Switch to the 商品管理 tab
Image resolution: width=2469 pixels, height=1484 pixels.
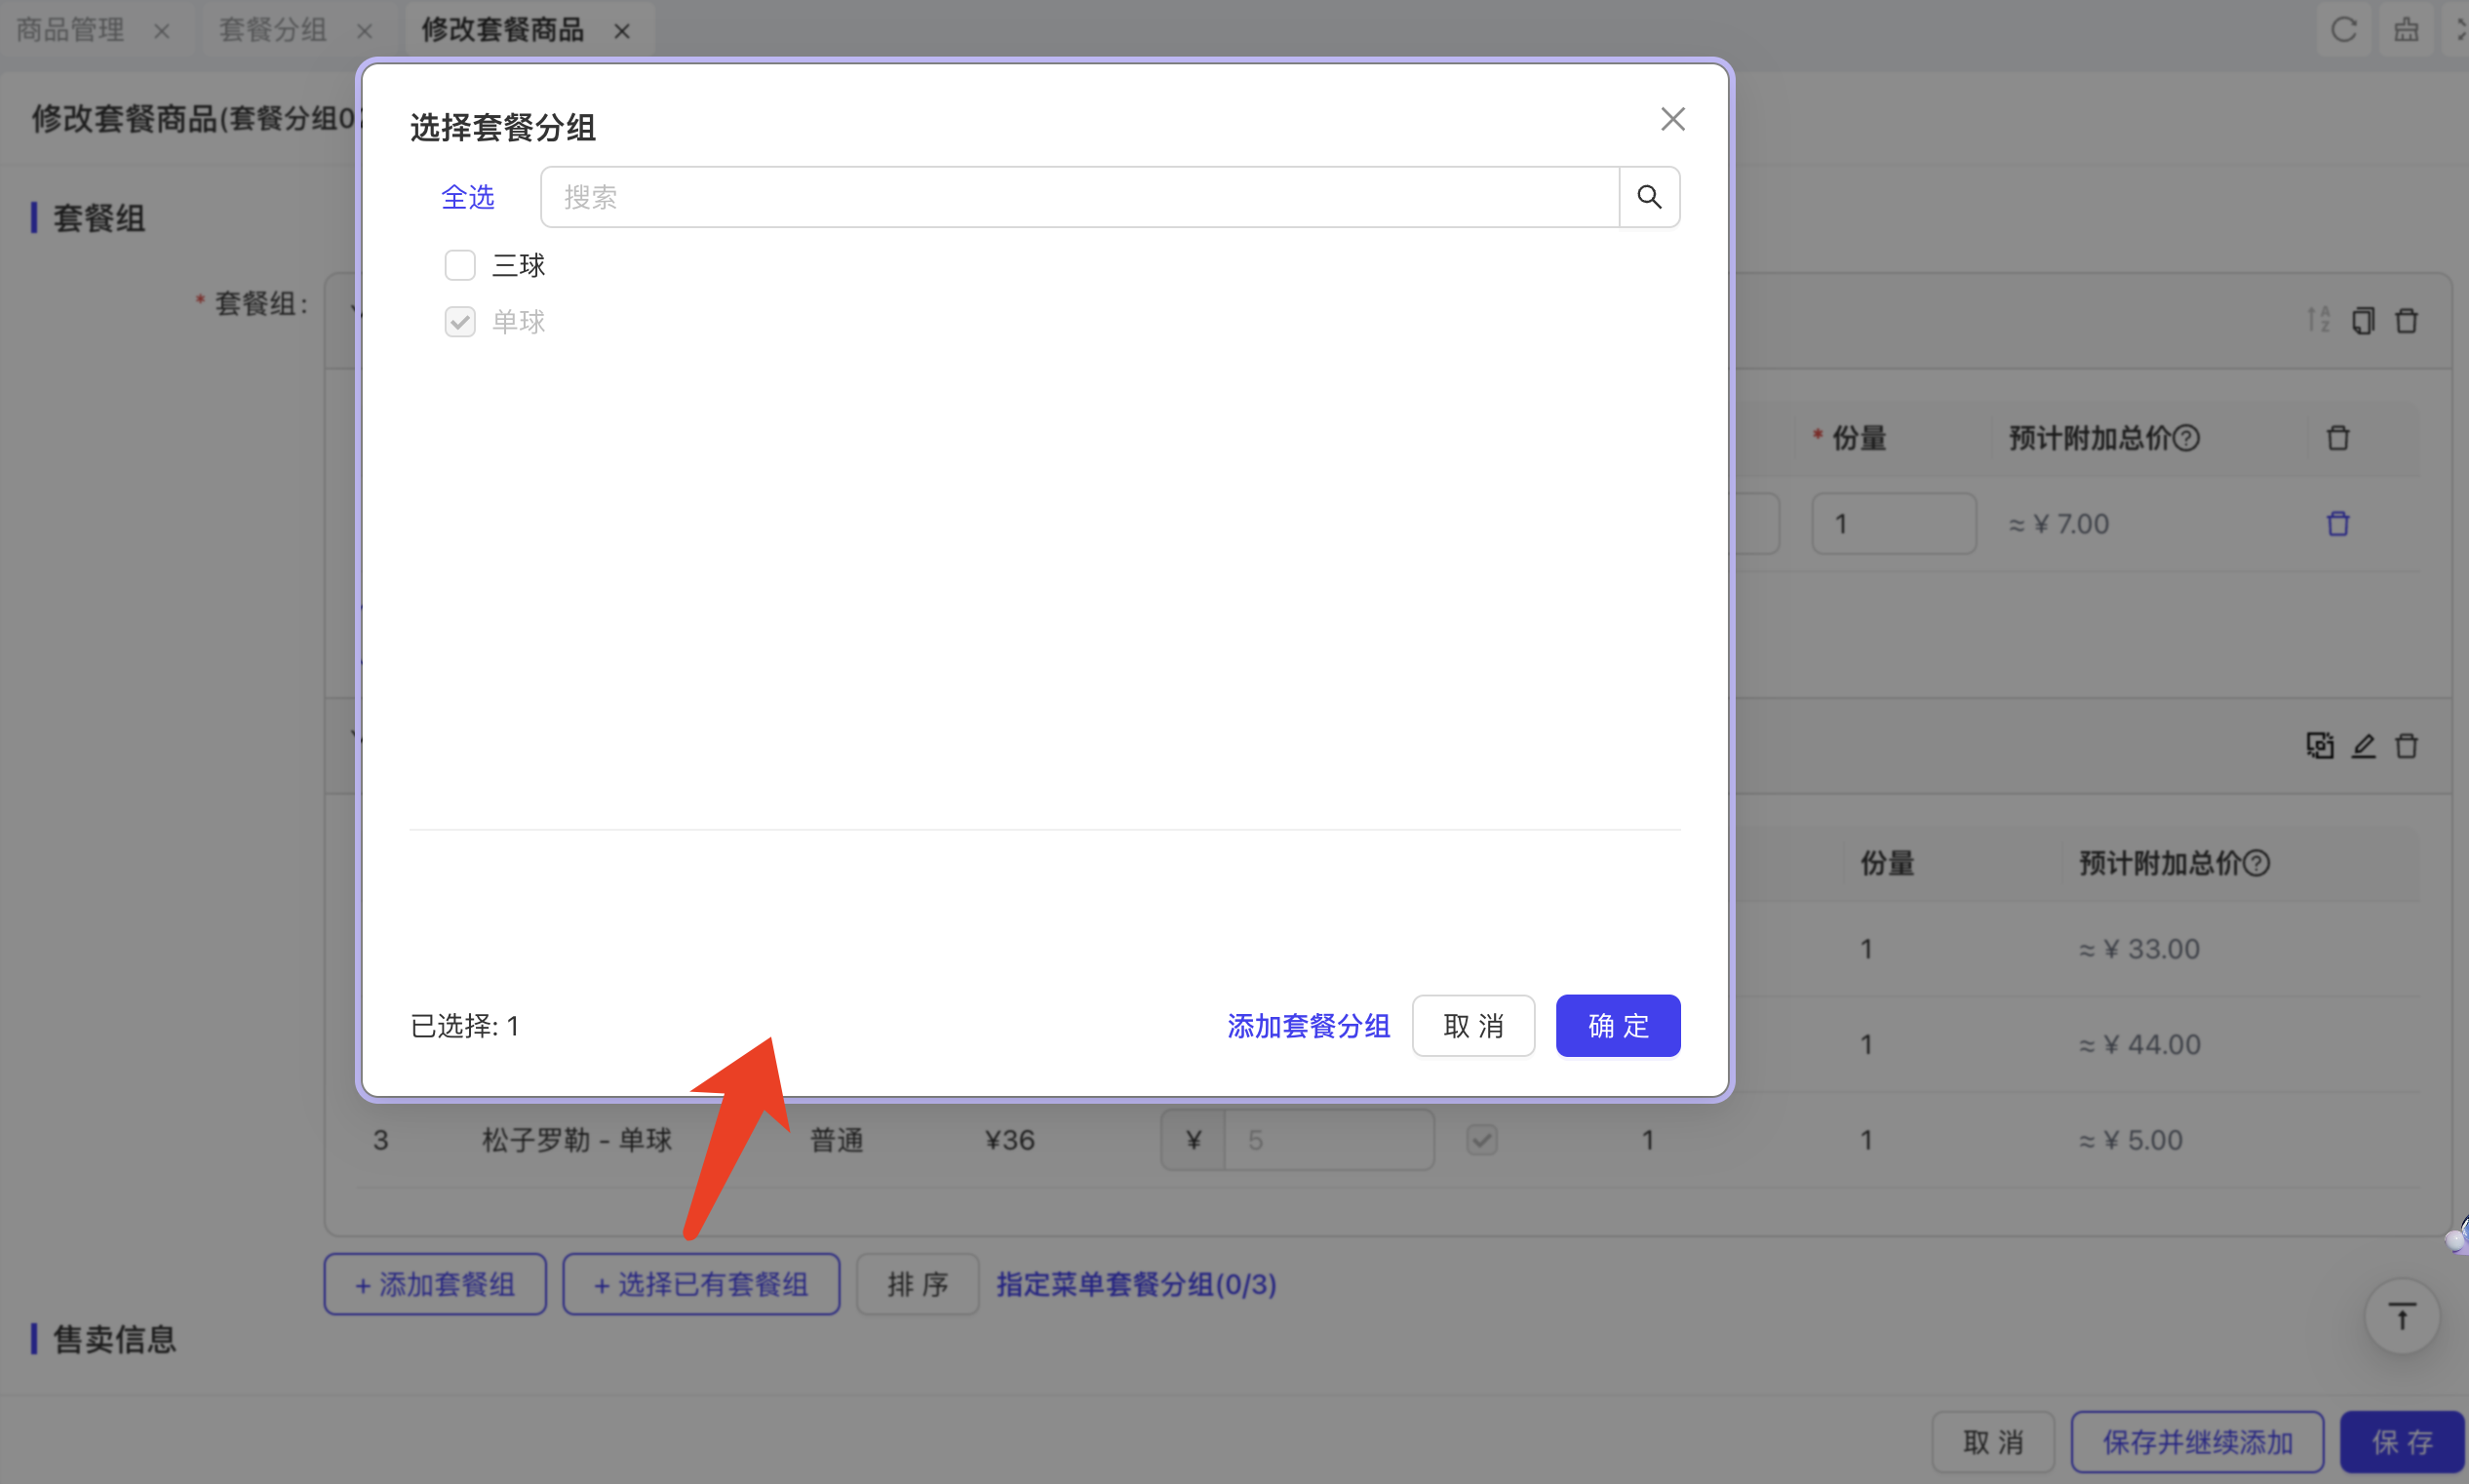pyautogui.click(x=70, y=30)
